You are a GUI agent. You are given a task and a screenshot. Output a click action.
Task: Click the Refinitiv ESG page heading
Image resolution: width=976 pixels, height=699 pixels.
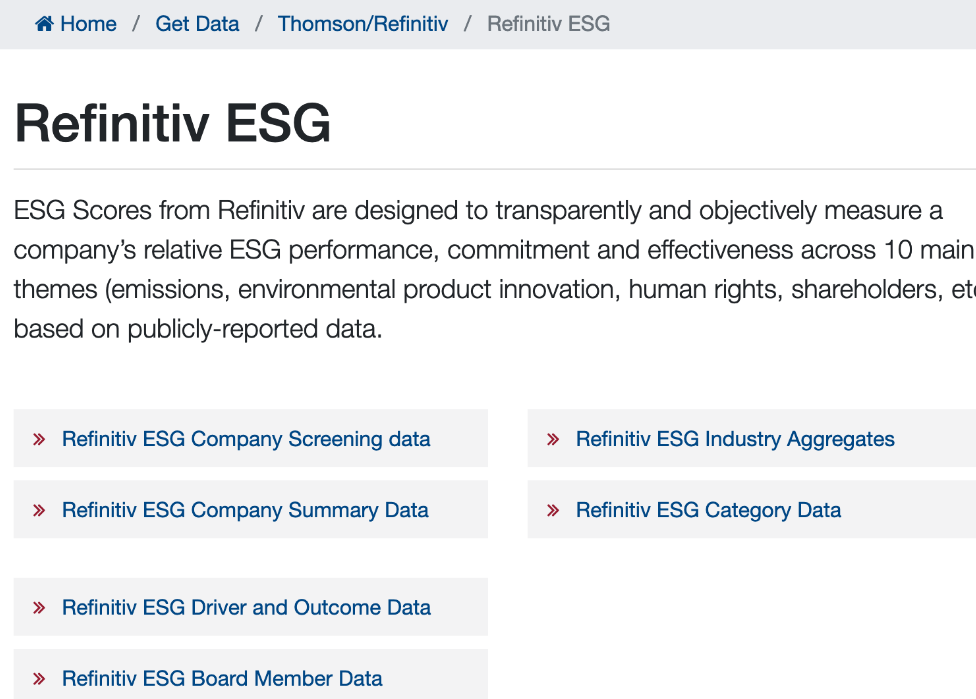[172, 123]
